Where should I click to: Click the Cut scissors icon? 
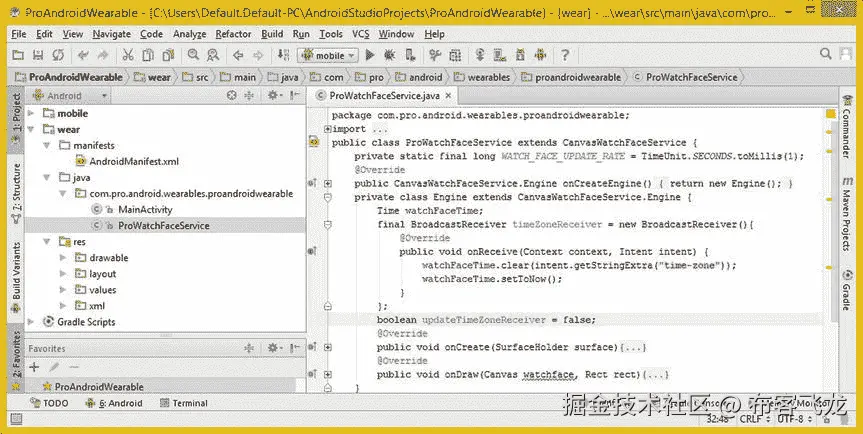pyautogui.click(x=128, y=55)
